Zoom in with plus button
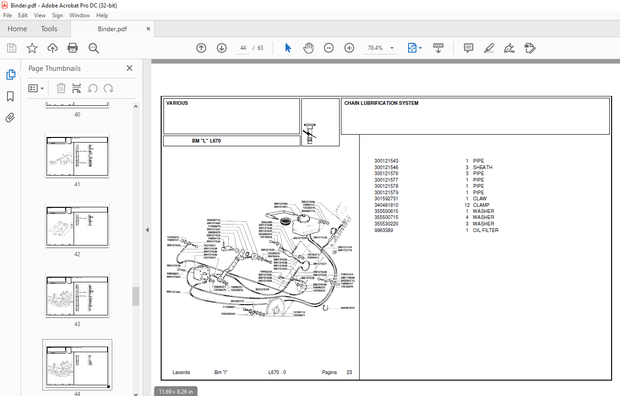 pos(349,48)
